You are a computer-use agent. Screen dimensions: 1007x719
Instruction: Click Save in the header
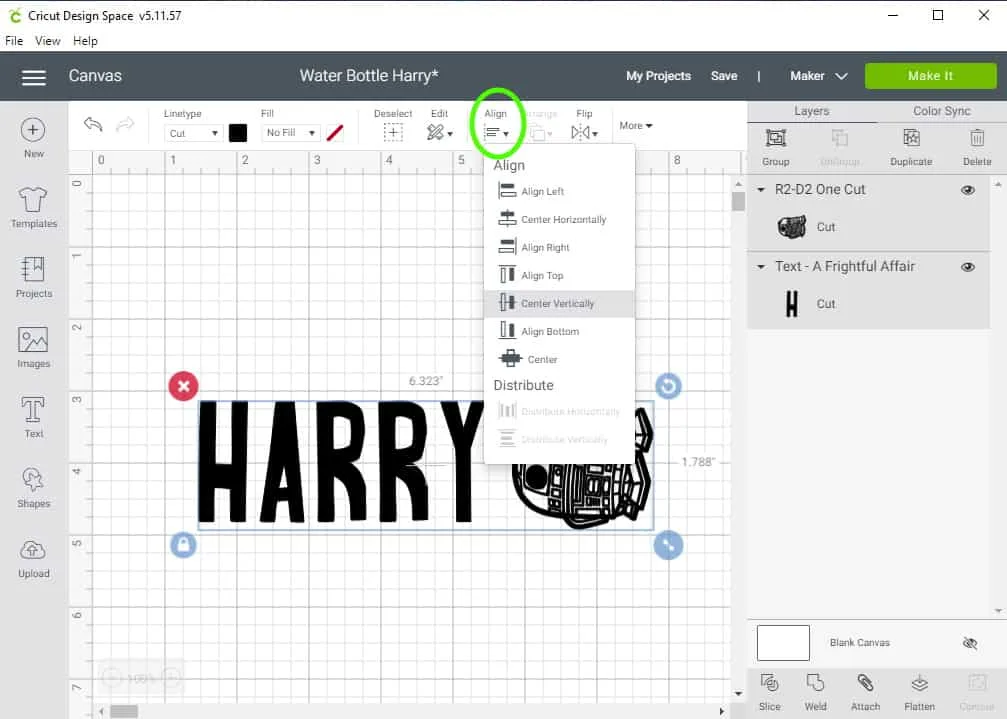724,76
